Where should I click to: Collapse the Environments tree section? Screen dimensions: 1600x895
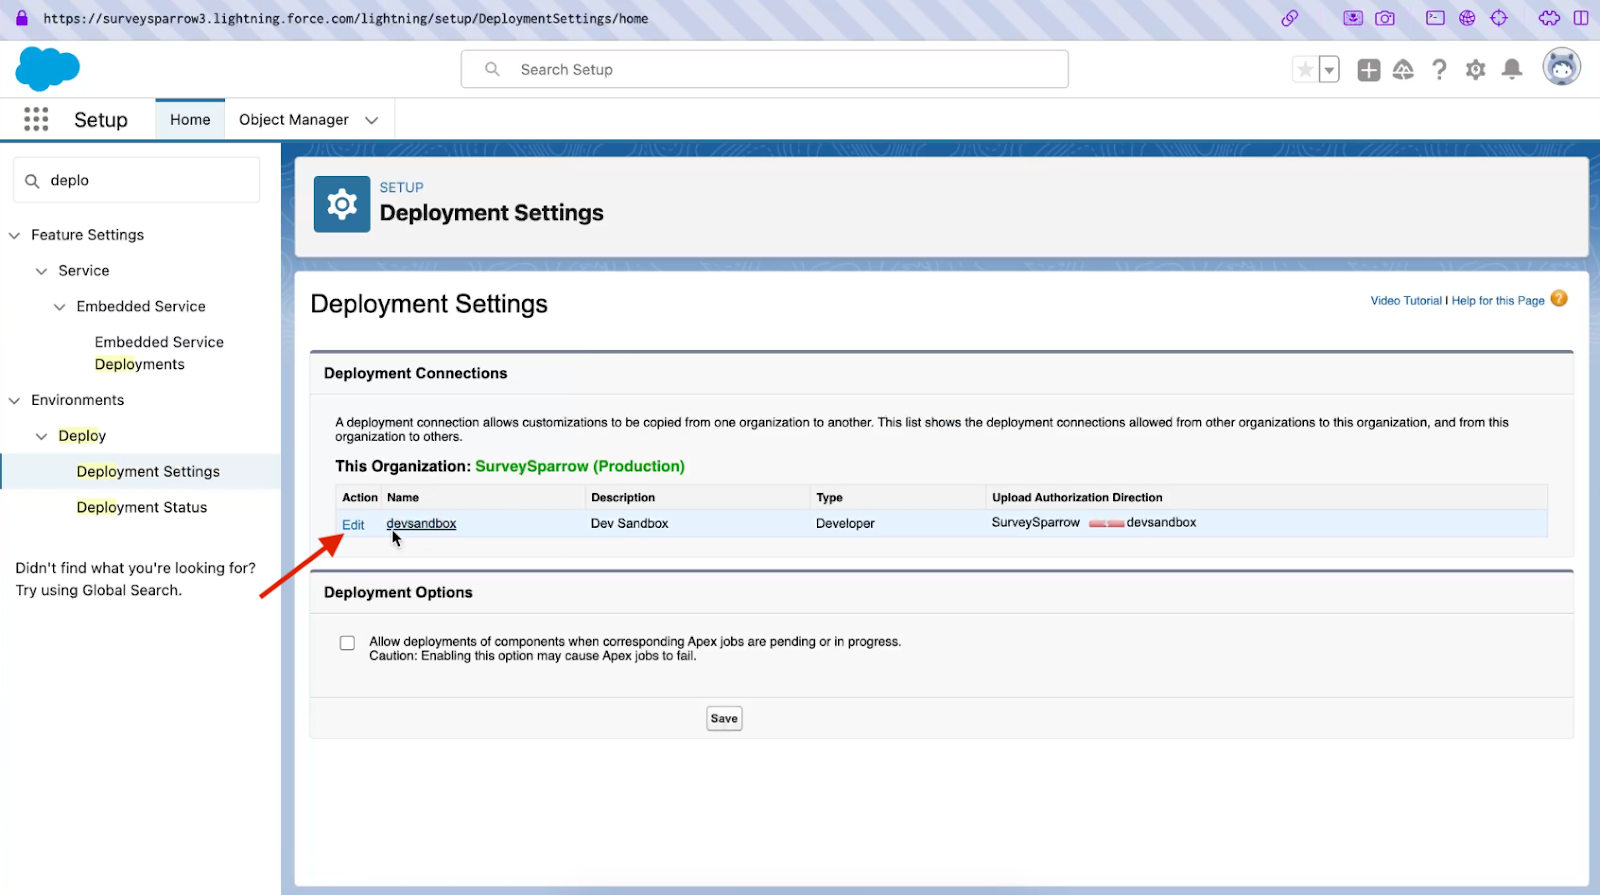15,401
